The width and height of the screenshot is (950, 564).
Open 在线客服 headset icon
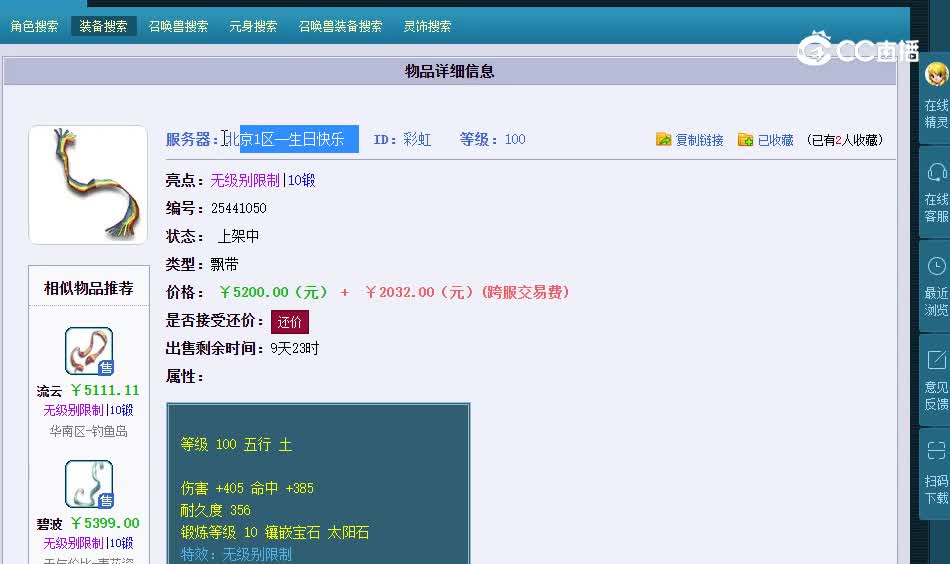[x=937, y=171]
